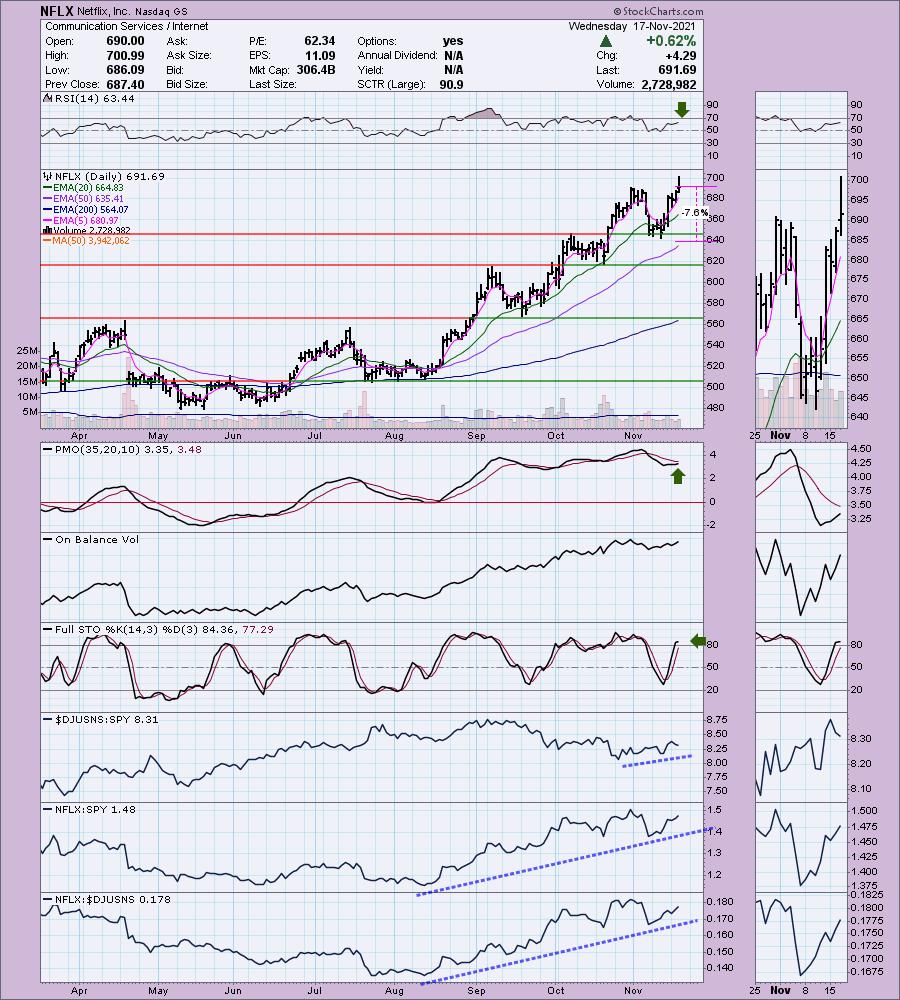
Task: Click the Options value yes
Action: pyautogui.click(x=453, y=41)
